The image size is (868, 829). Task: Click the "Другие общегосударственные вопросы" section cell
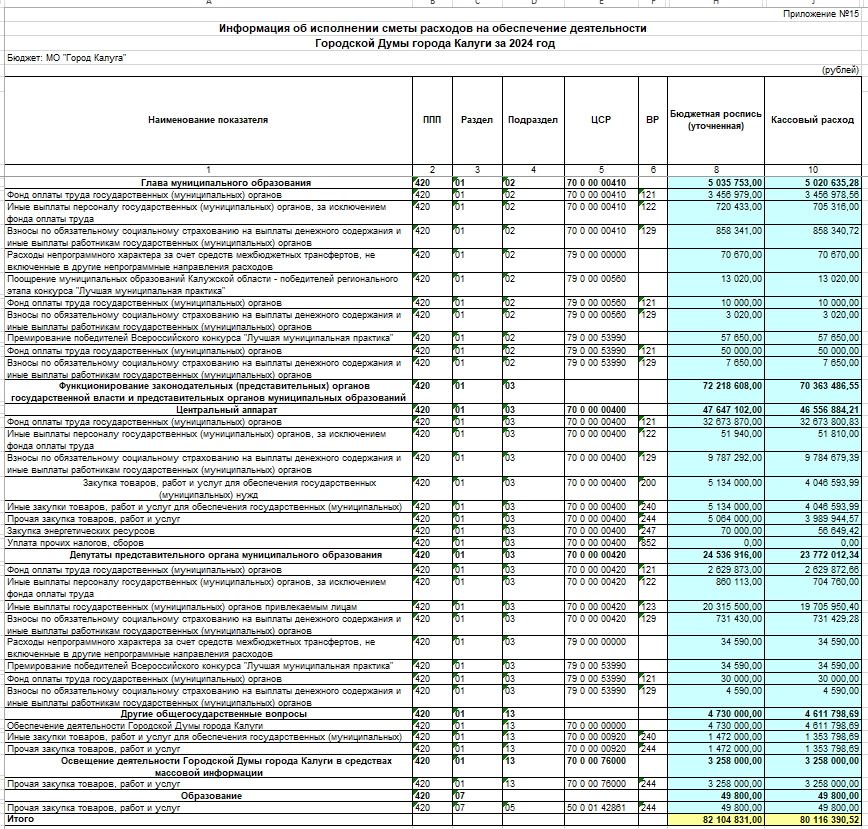tap(208, 713)
